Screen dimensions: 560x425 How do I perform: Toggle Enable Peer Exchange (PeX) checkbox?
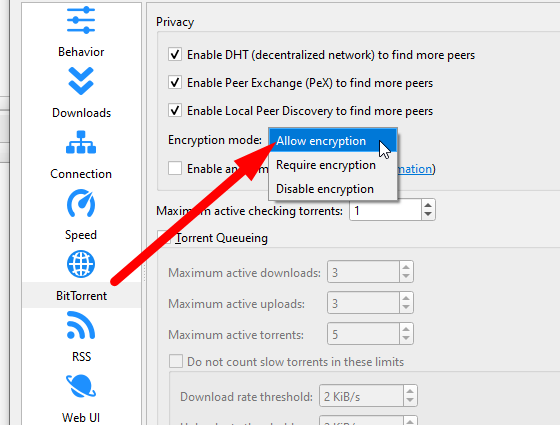pyautogui.click(x=175, y=82)
